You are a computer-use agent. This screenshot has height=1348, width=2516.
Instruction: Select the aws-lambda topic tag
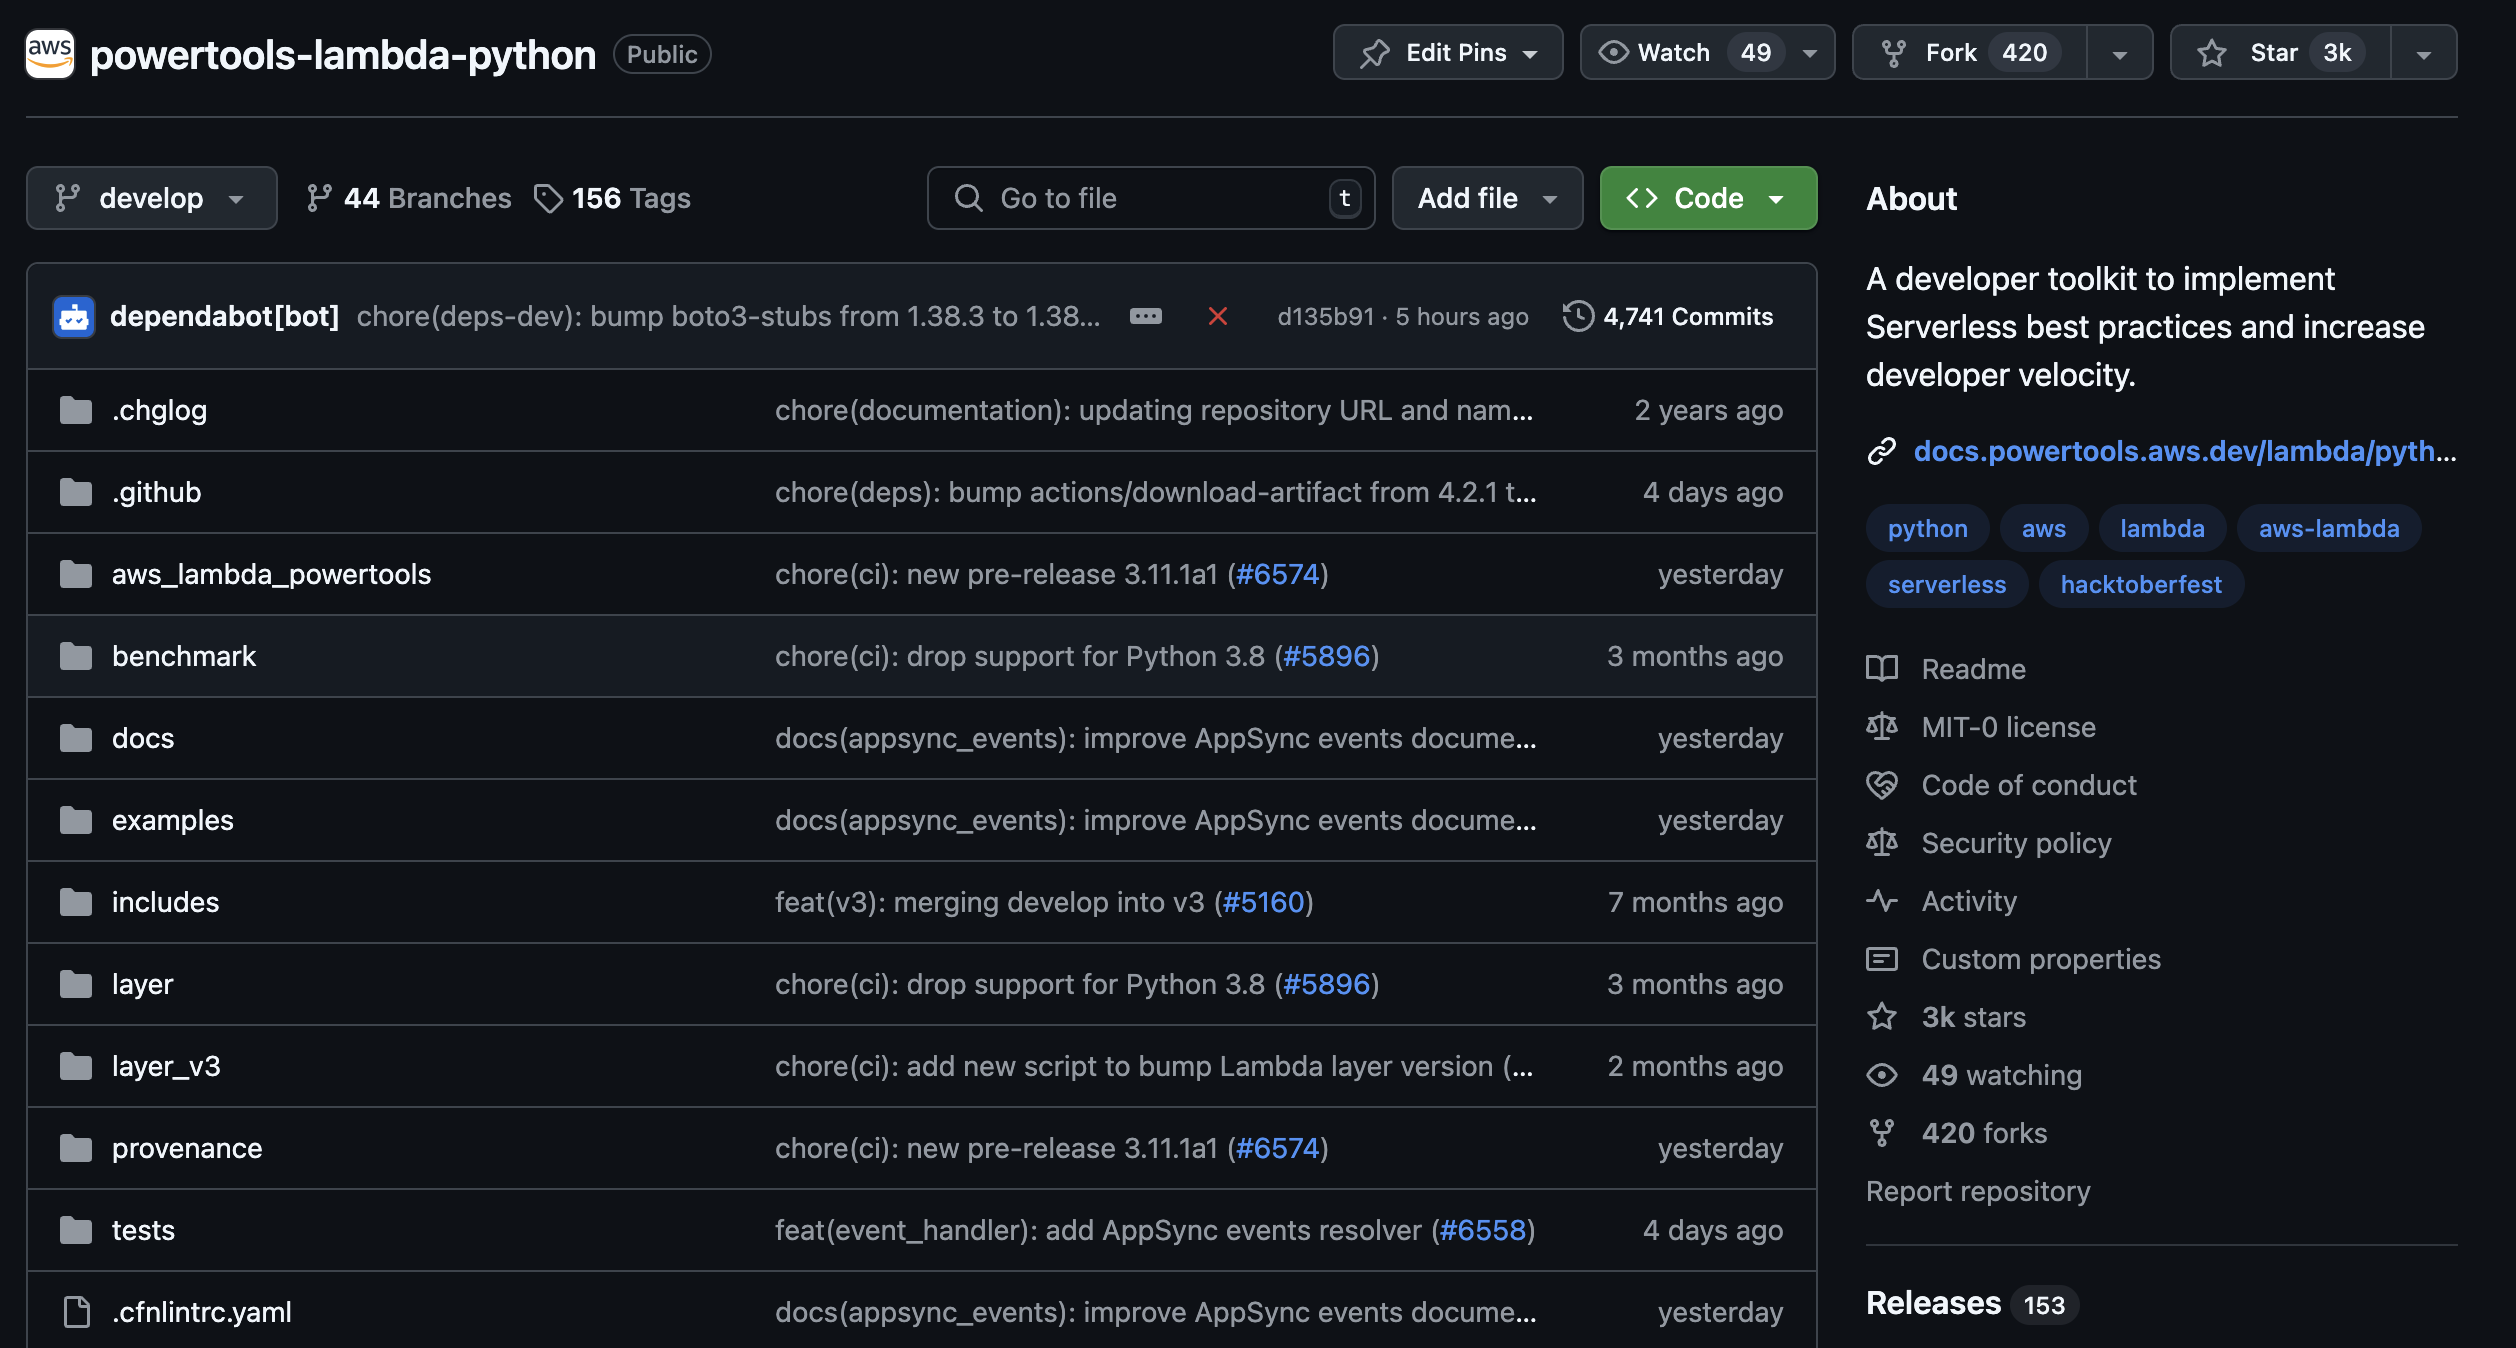[2329, 528]
